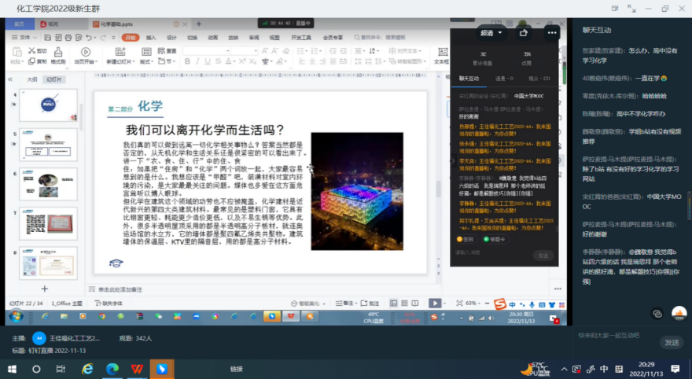Image resolution: width=693 pixels, height=380 pixels.
Task: Switch to the 观众 audience tab in live panel
Action: pos(539,79)
